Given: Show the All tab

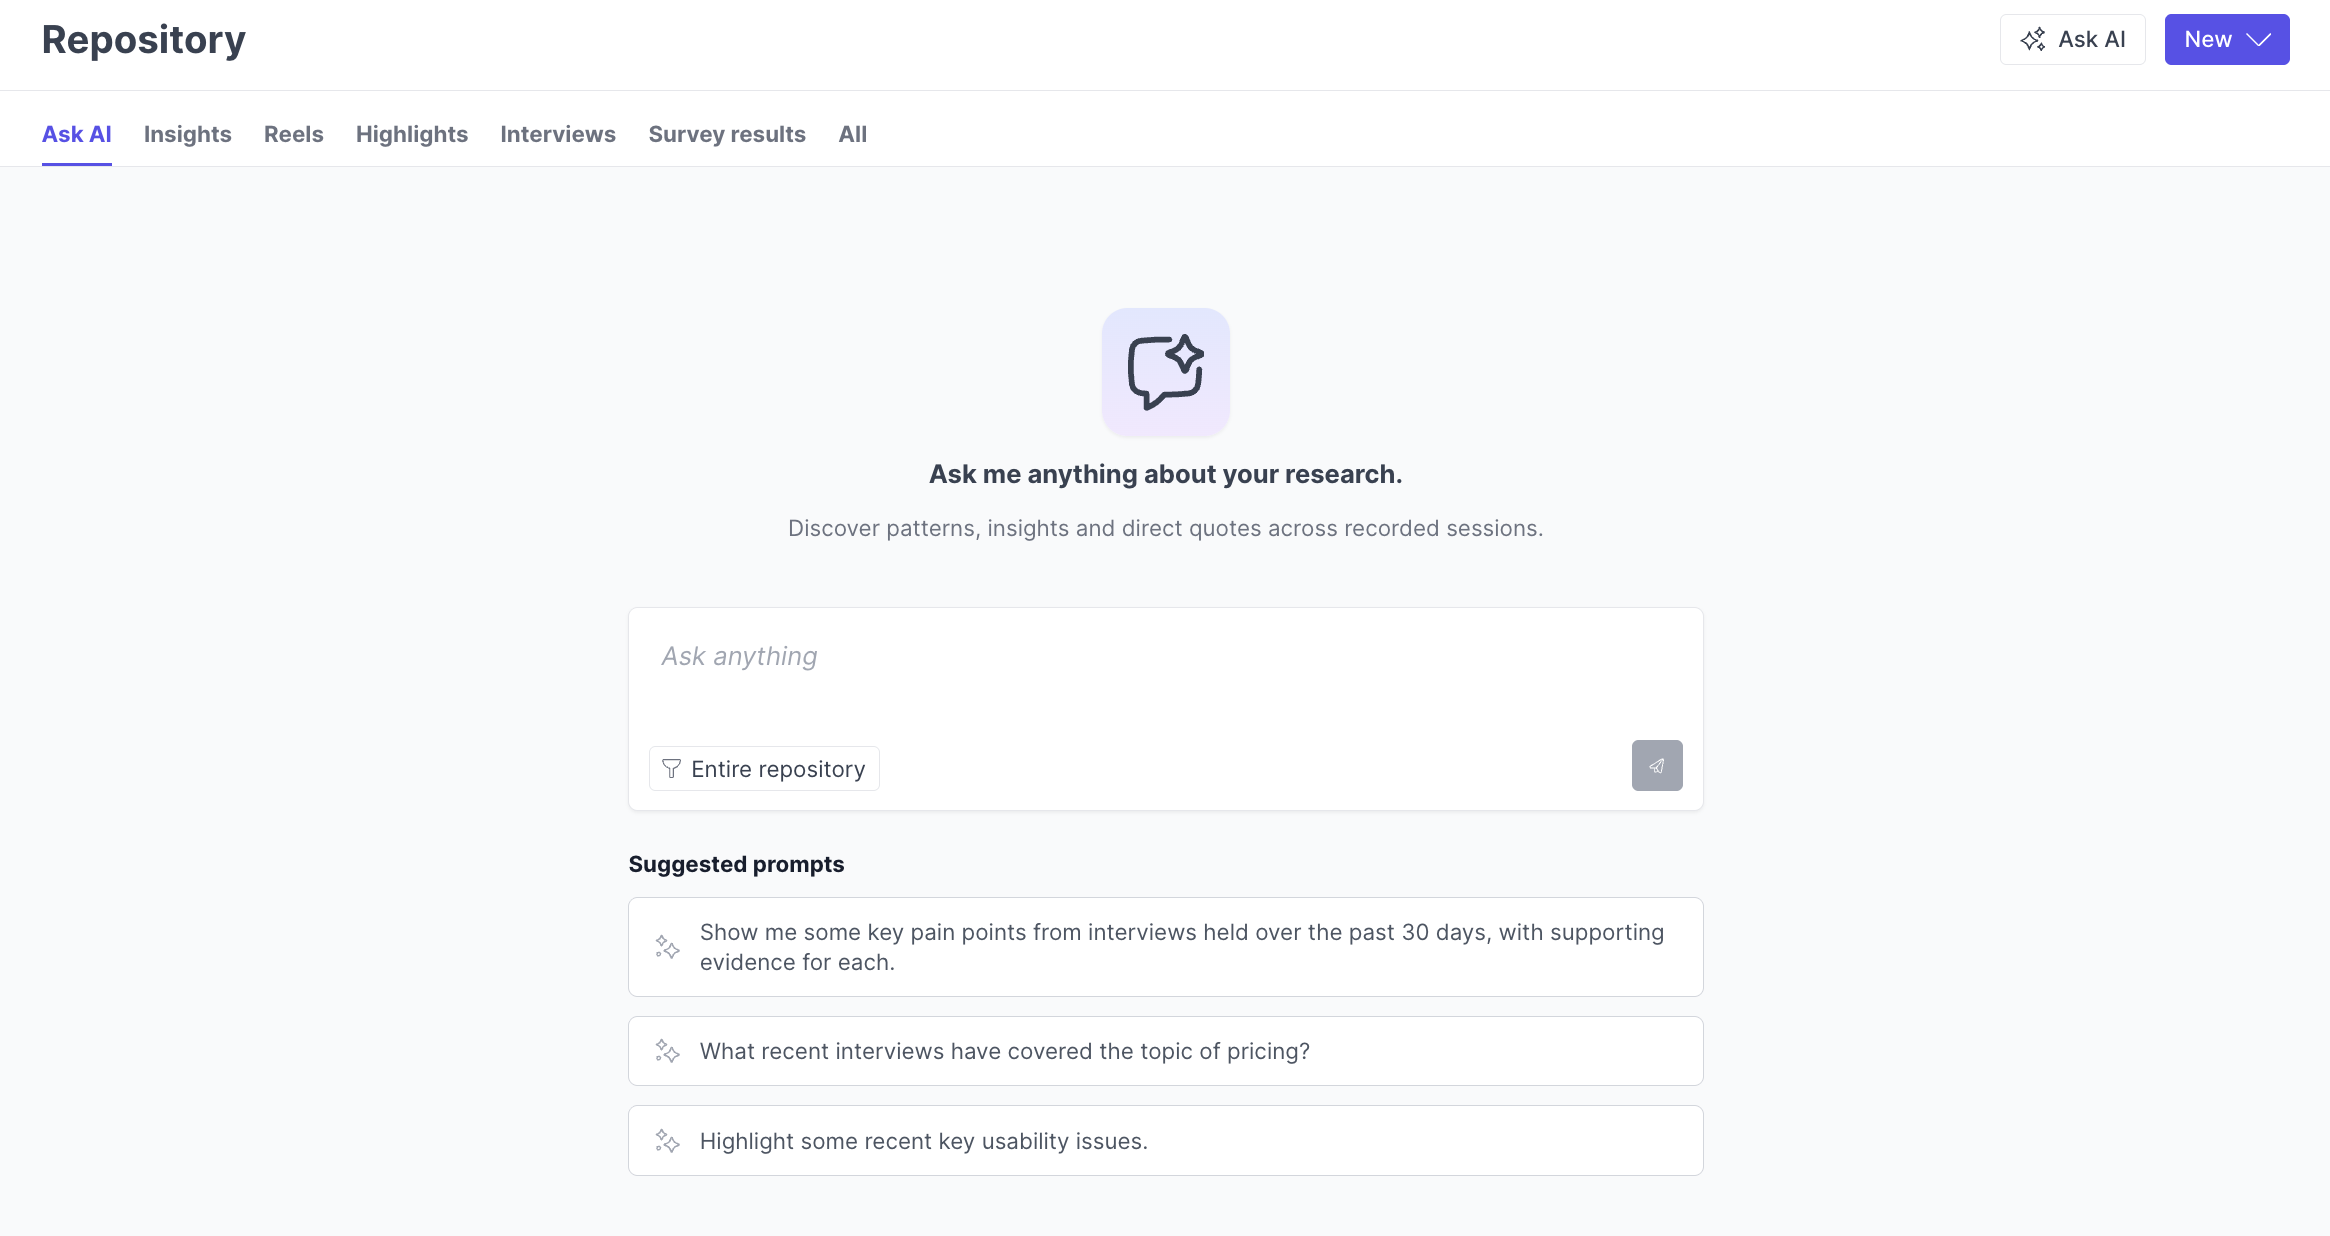Looking at the screenshot, I should click(x=852, y=134).
